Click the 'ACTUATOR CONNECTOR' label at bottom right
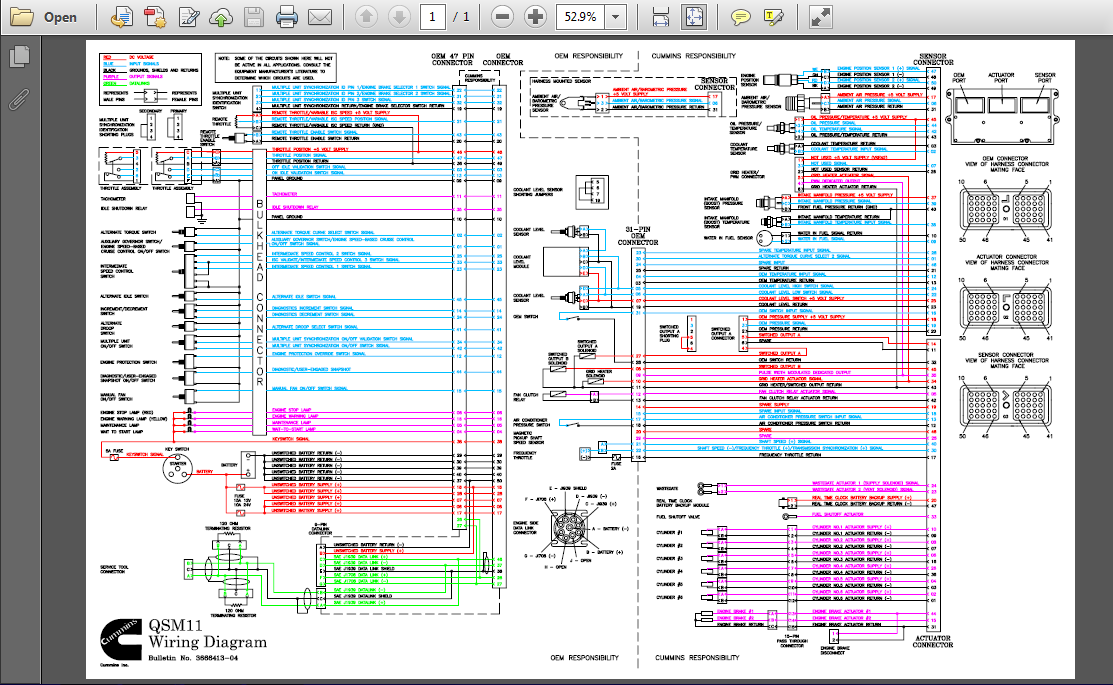 coord(933,641)
